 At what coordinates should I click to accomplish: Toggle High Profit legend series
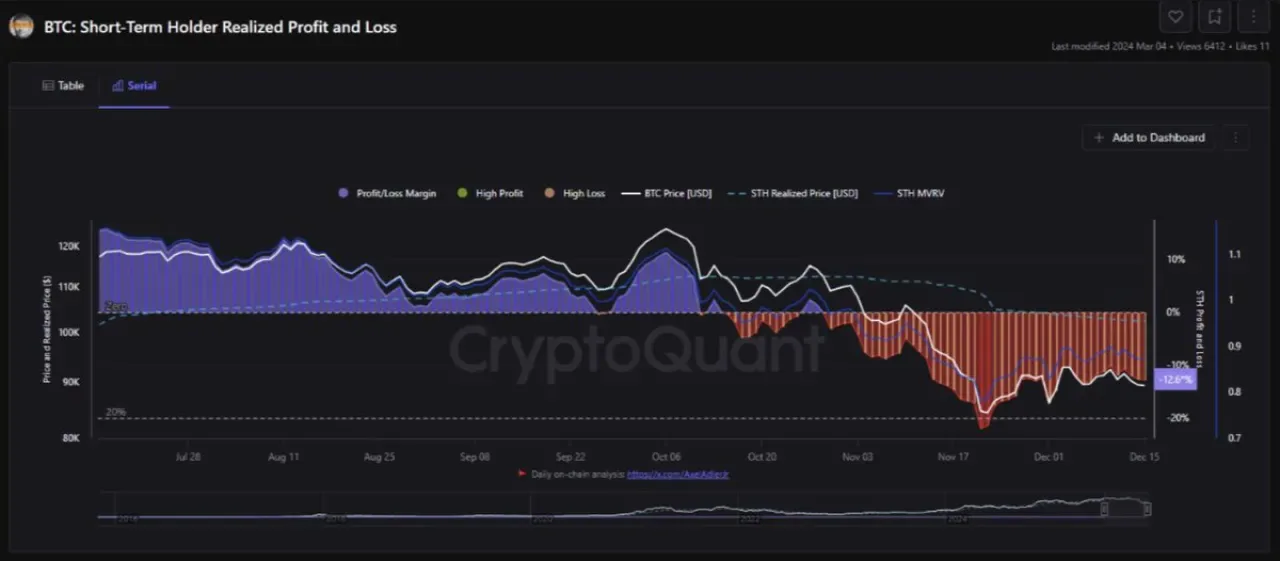[x=490, y=193]
